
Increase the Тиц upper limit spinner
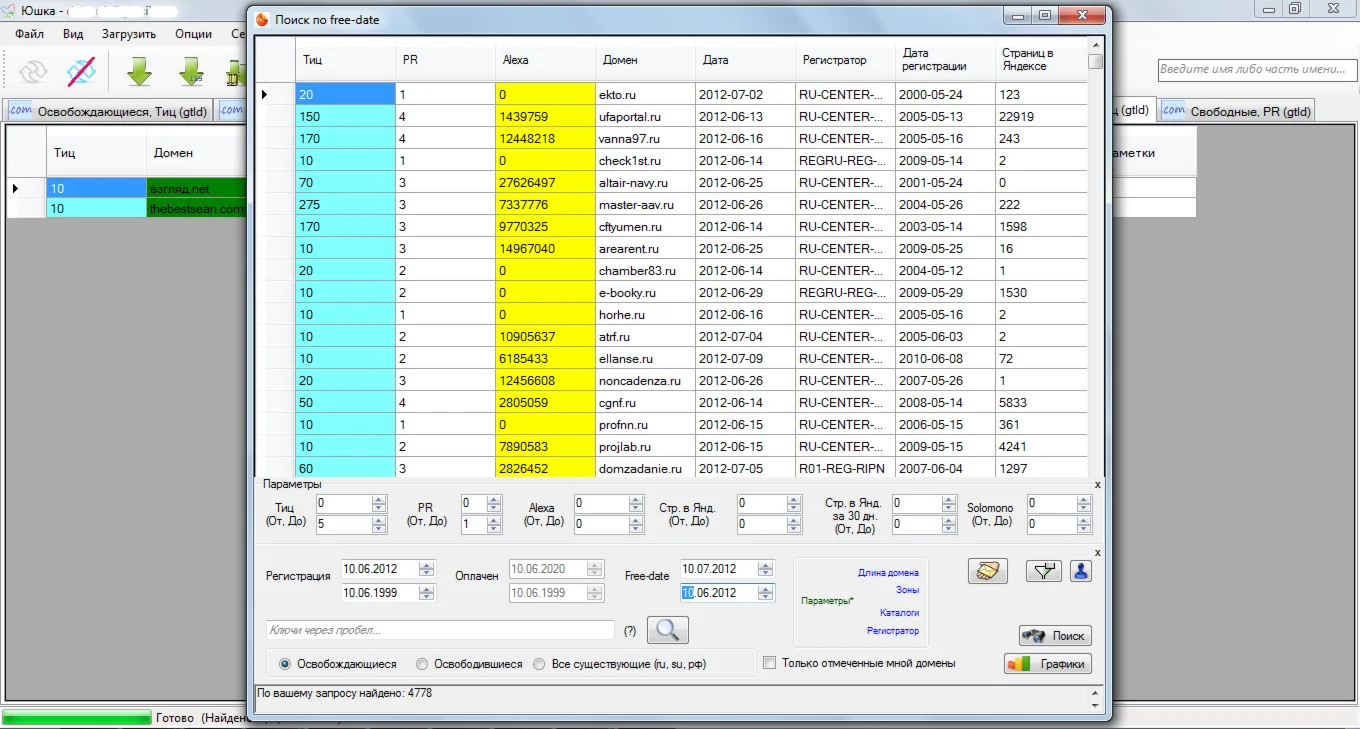378,520
